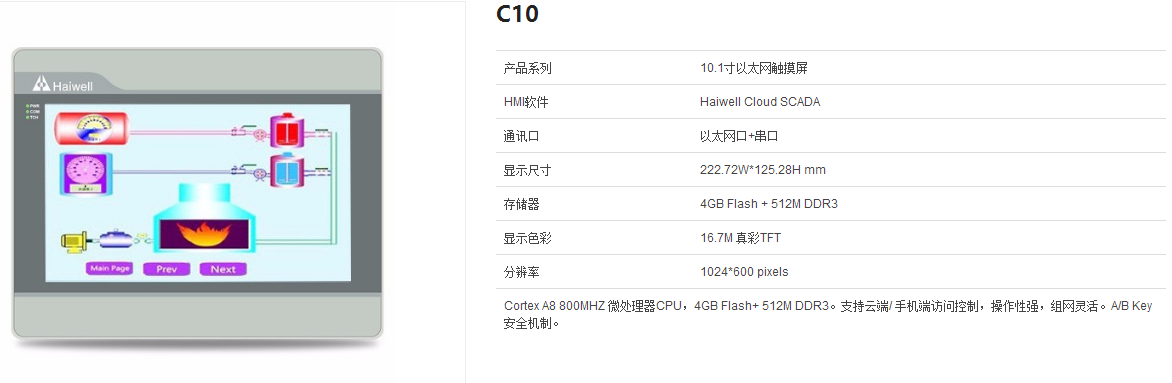The image size is (1172, 383).
Task: Click the Haiwell Cloud SCADA software value
Action: point(760,102)
